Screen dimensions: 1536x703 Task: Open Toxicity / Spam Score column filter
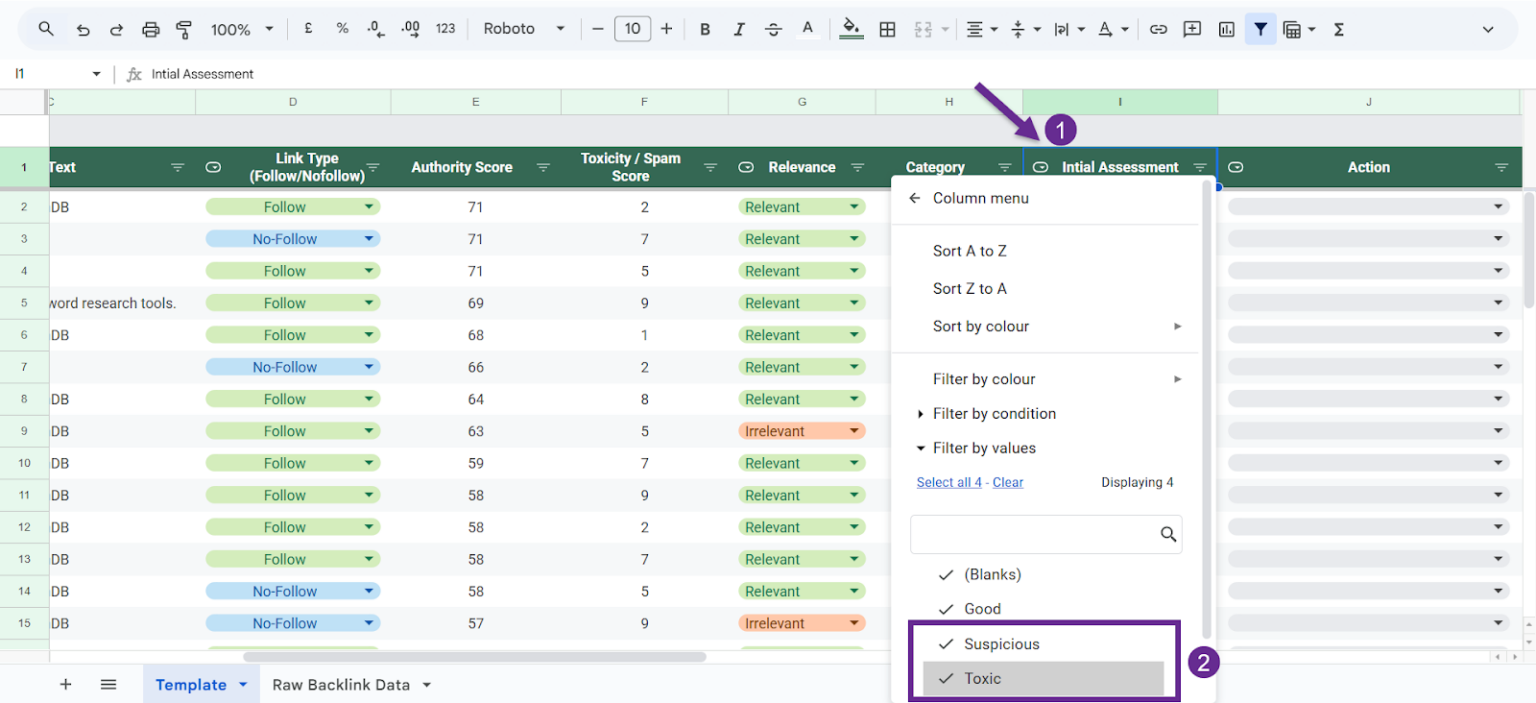pyautogui.click(x=711, y=167)
